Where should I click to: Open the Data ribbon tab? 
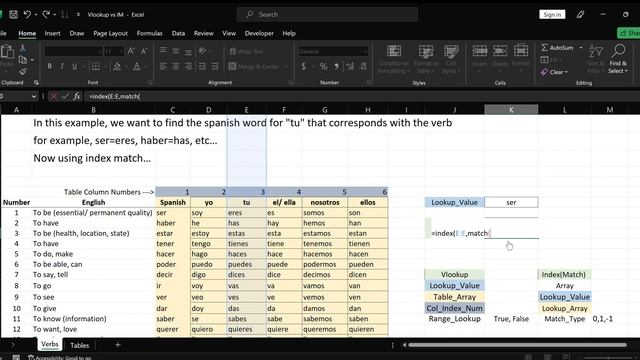tap(178, 33)
